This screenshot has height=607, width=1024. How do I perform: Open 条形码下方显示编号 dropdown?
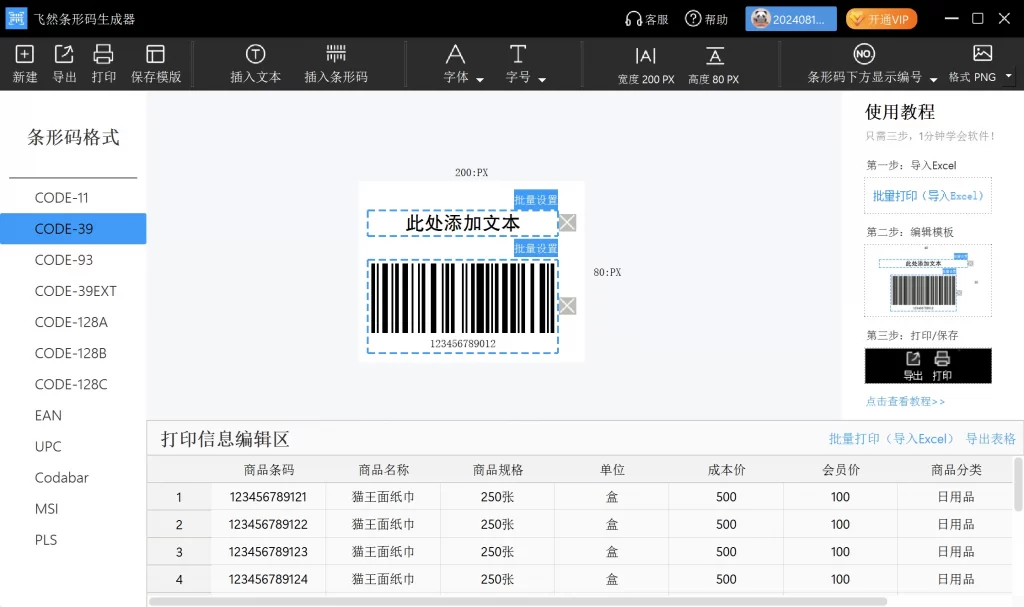tap(933, 79)
